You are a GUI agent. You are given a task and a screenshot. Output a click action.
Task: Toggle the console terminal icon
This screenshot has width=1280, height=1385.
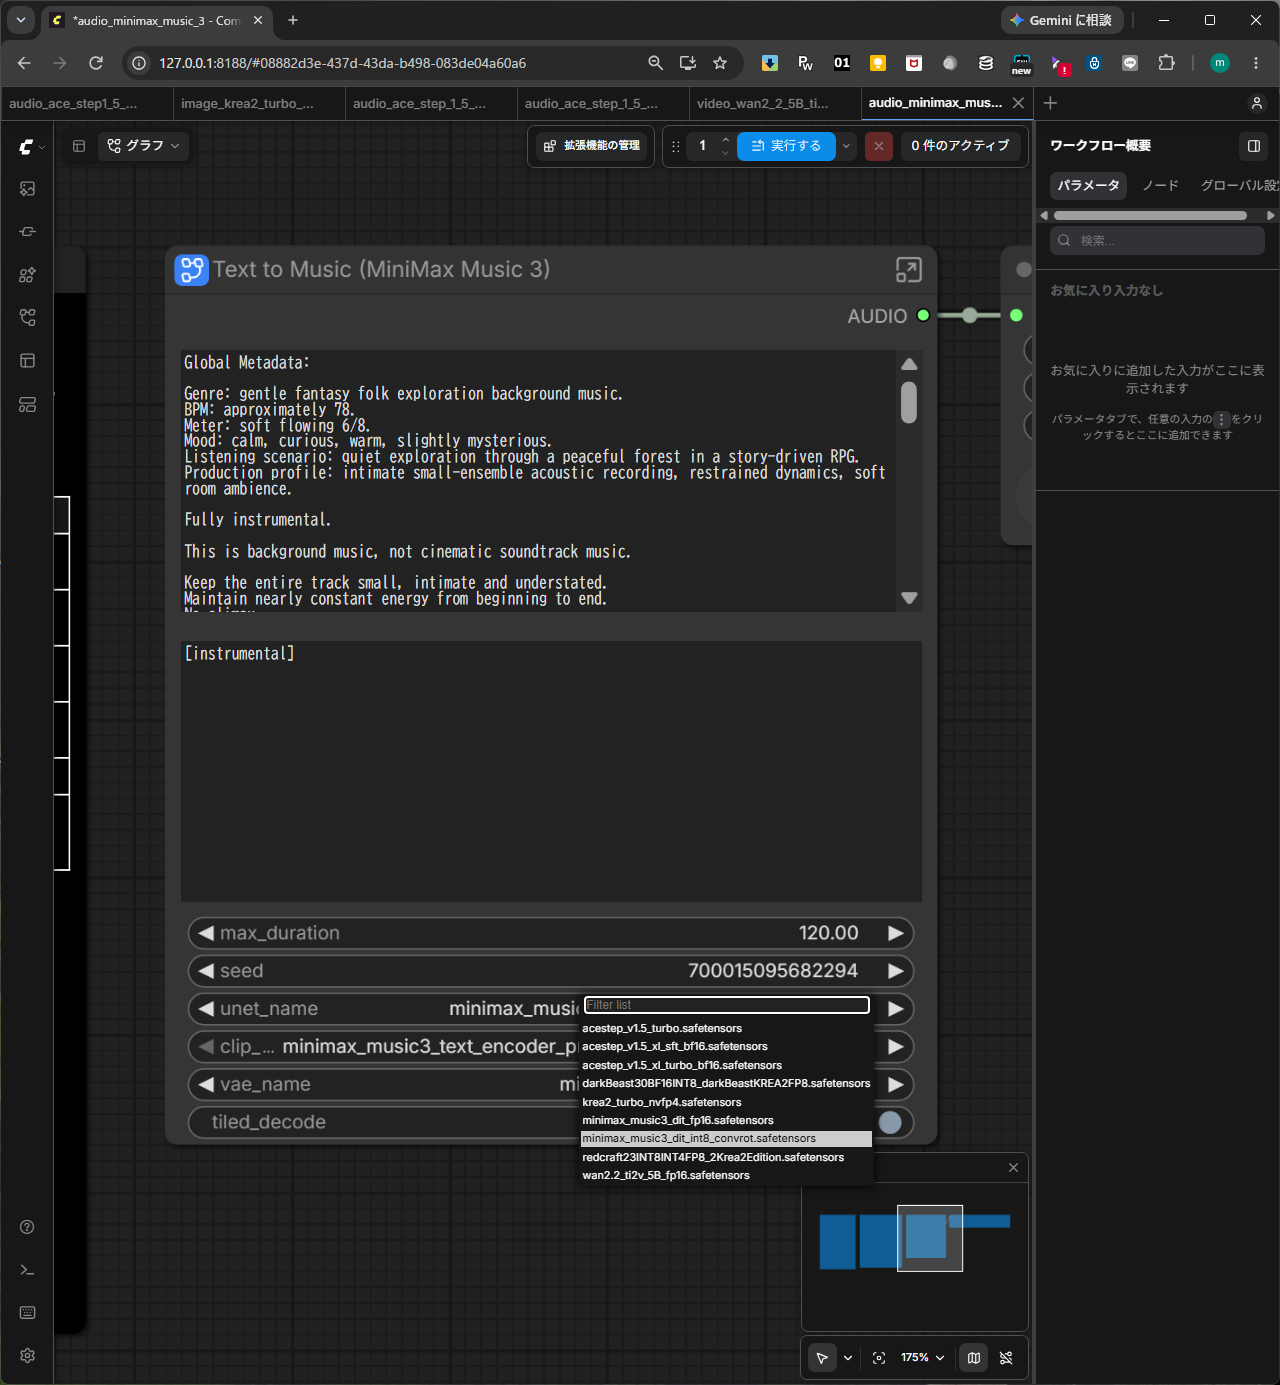[27, 1270]
